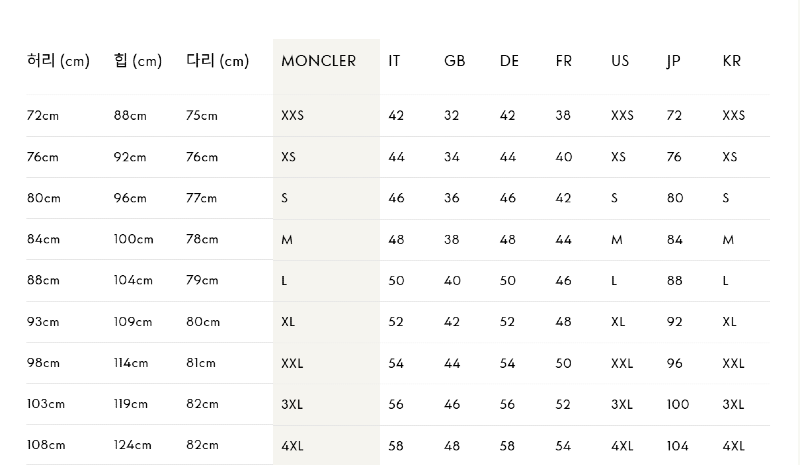800x465 pixels.
Task: Select the IT column header
Action: (394, 61)
